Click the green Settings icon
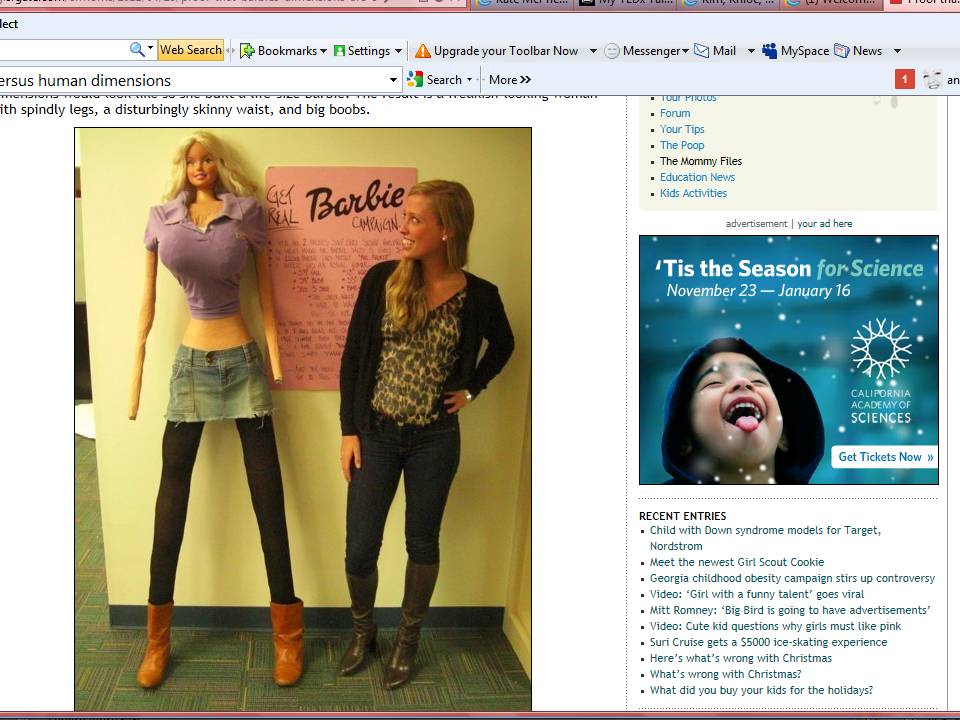The height and width of the screenshot is (720, 960). 339,51
